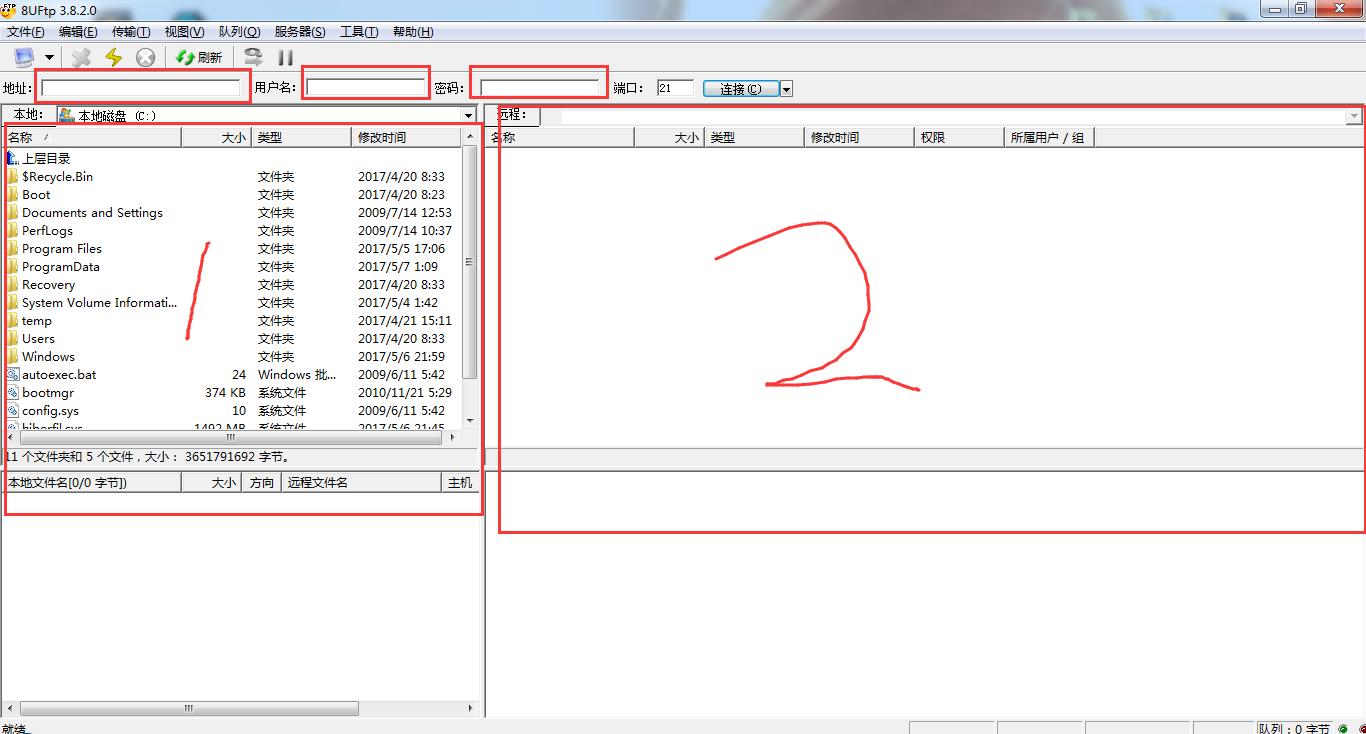The image size is (1366, 734).
Task: Open the 文件(F) menu
Action: pyautogui.click(x=25, y=32)
